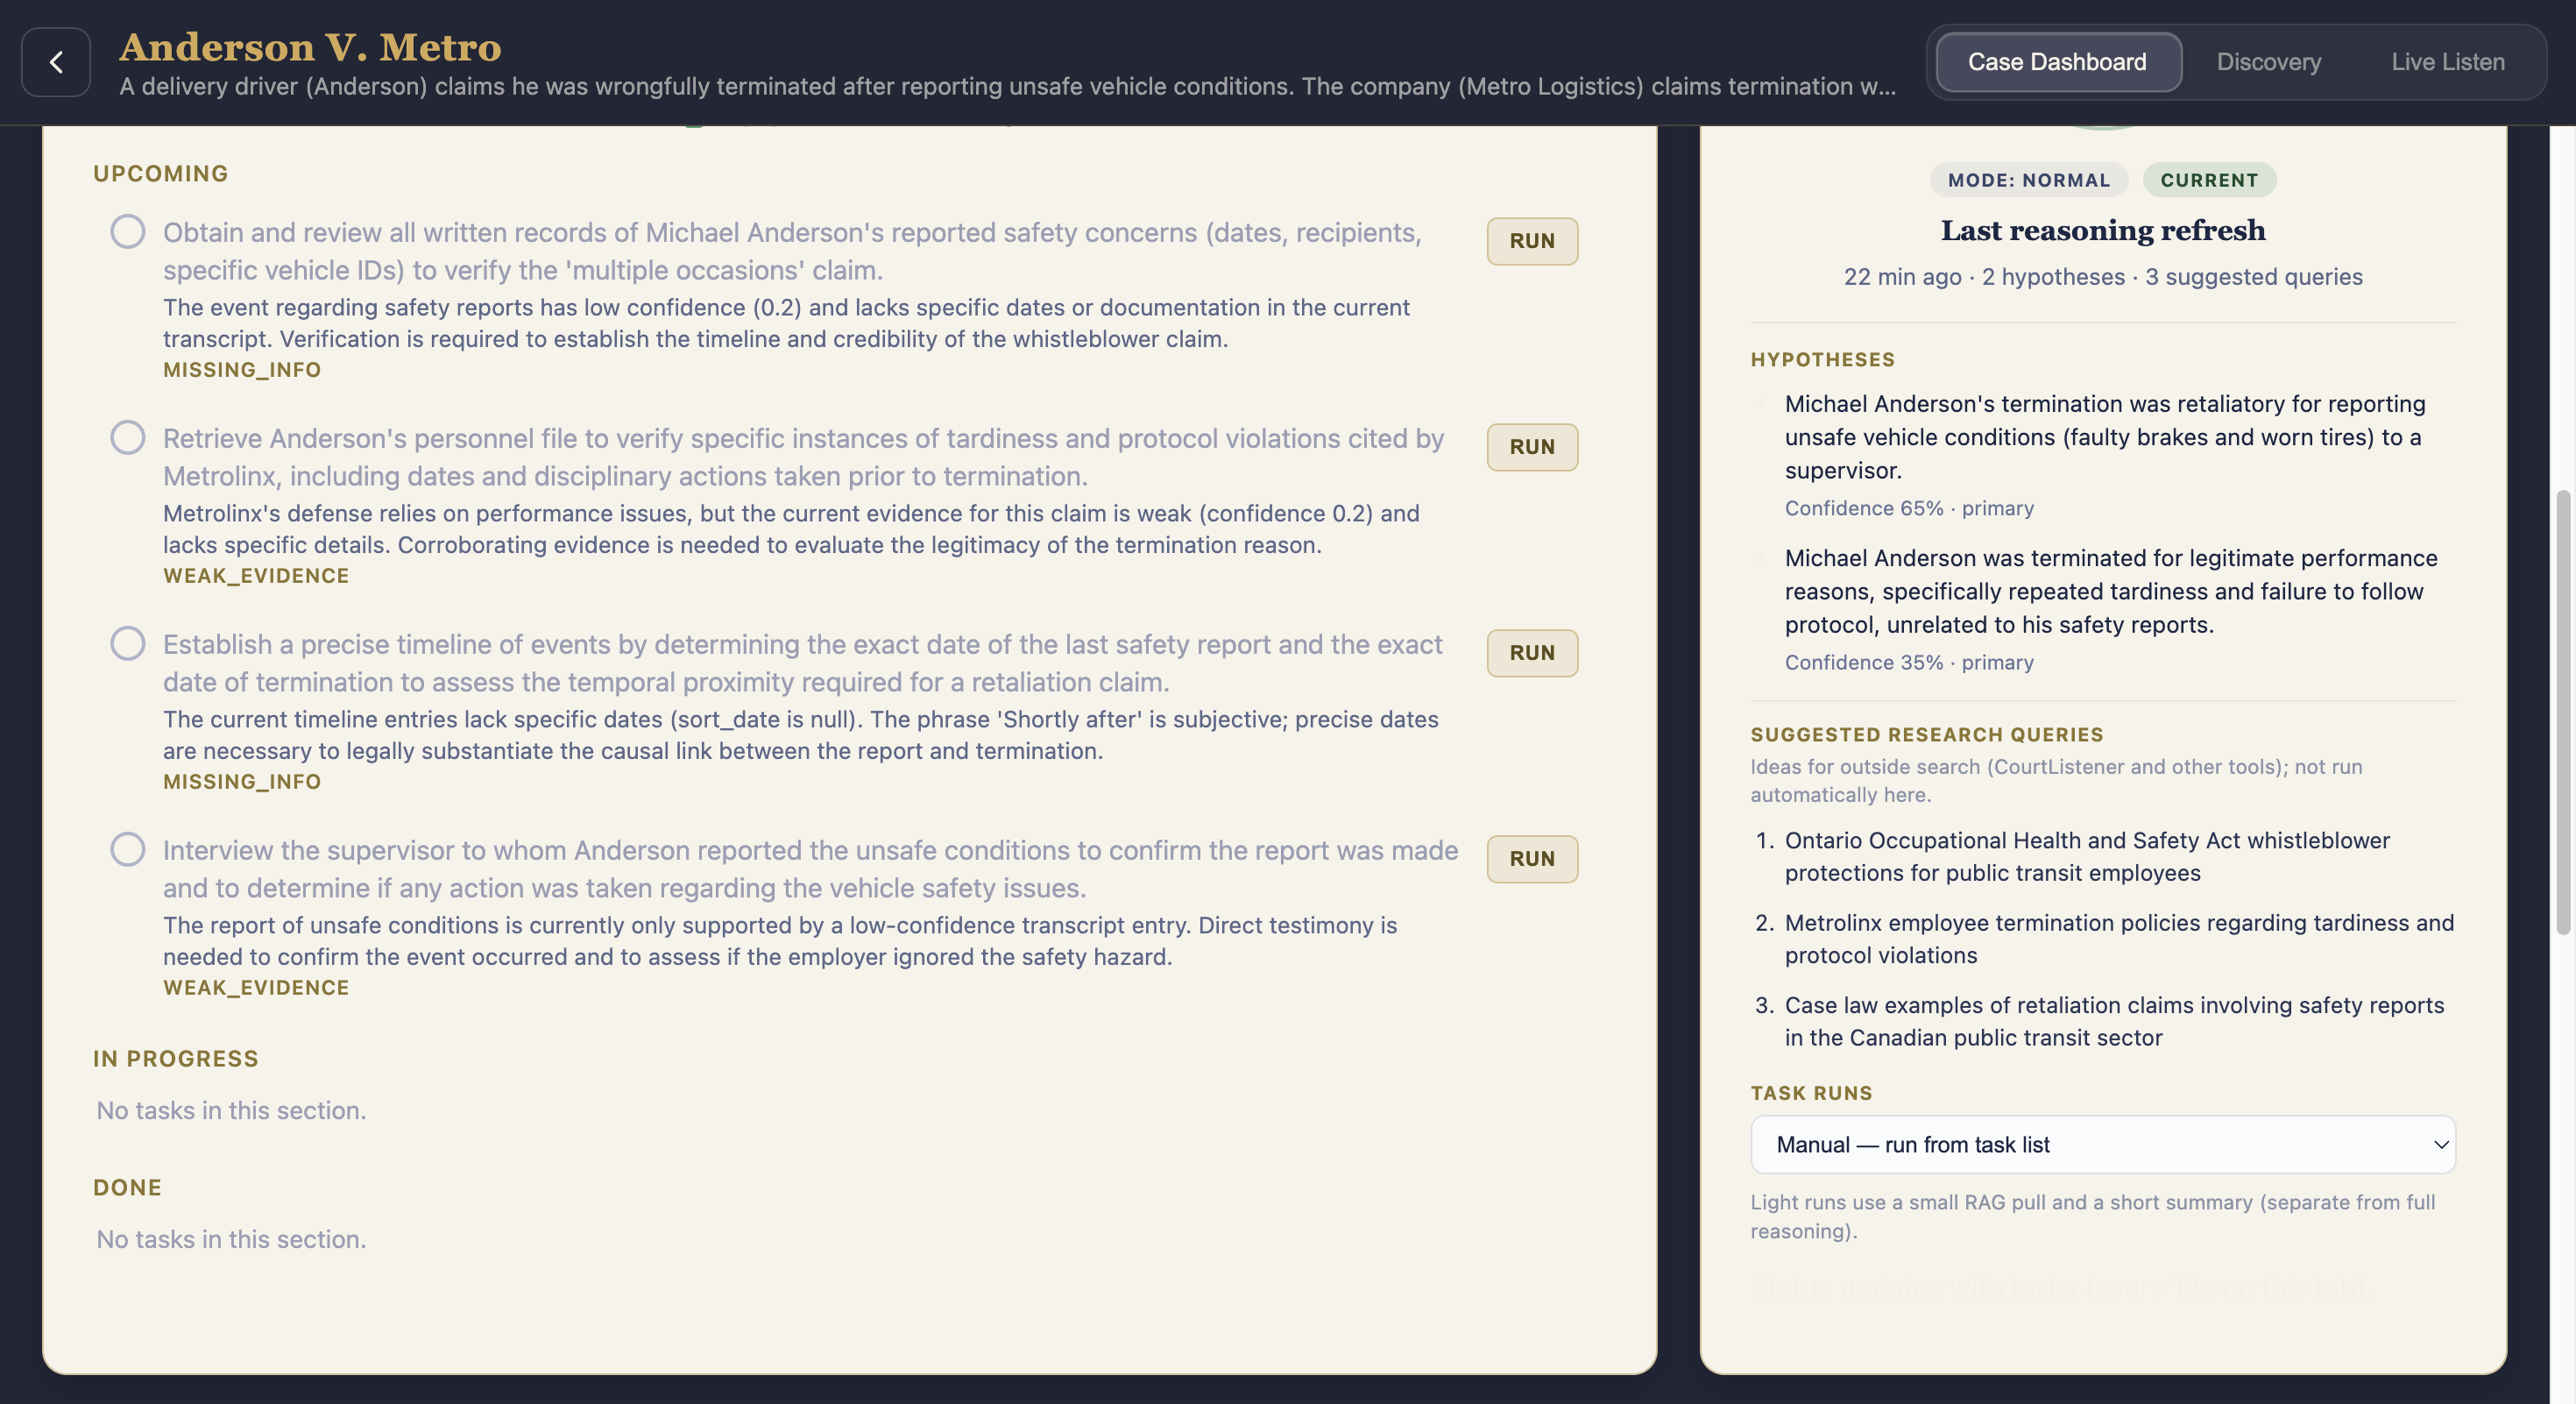The height and width of the screenshot is (1404, 2576).
Task: Check the supervisor interview task circle
Action: [127, 850]
